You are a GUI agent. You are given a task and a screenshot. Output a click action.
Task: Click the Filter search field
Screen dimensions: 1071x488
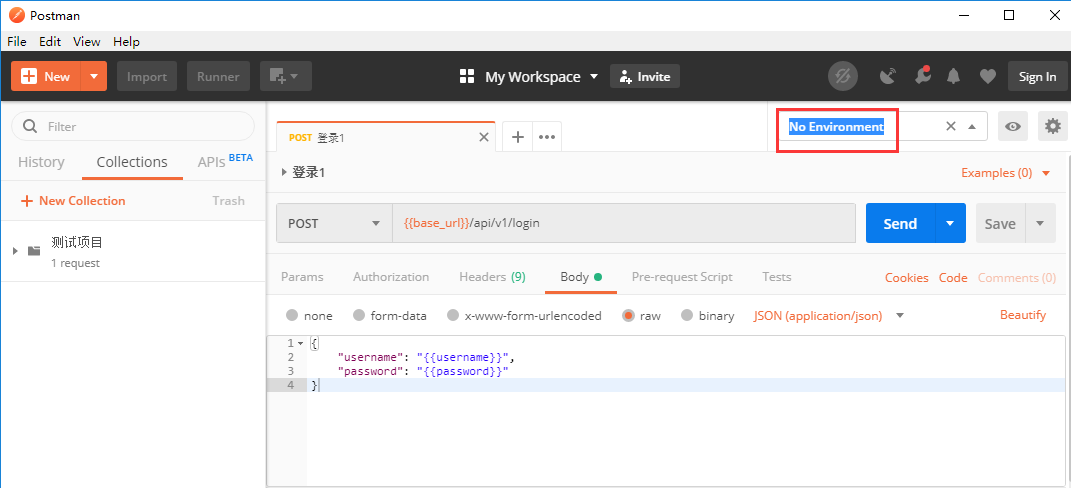pyautogui.click(x=133, y=126)
